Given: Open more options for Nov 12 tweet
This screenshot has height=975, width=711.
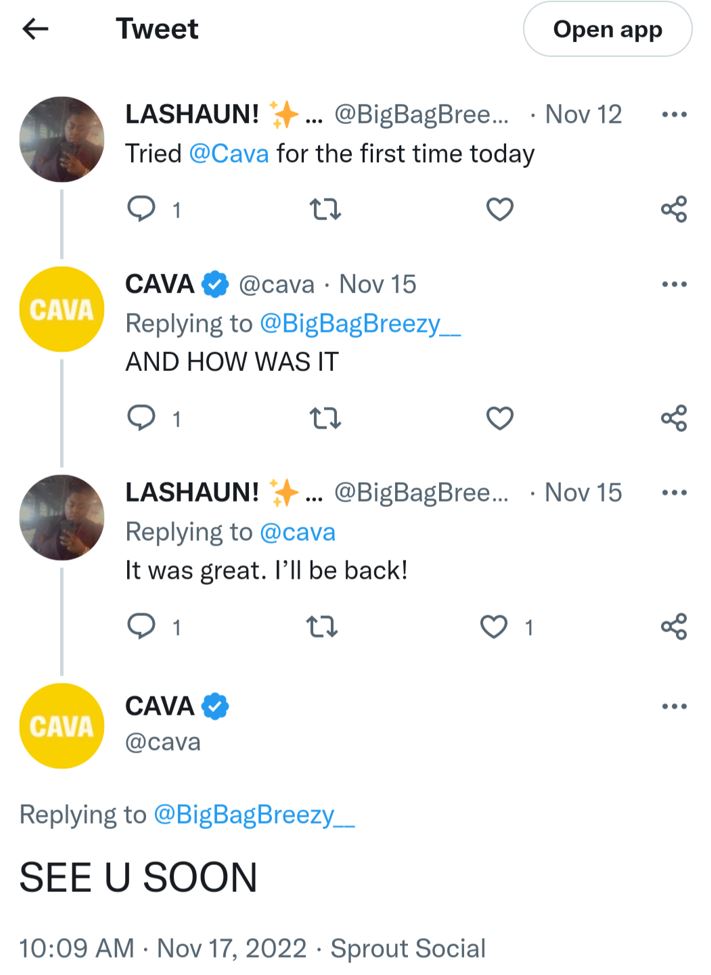Looking at the screenshot, I should pos(675,114).
